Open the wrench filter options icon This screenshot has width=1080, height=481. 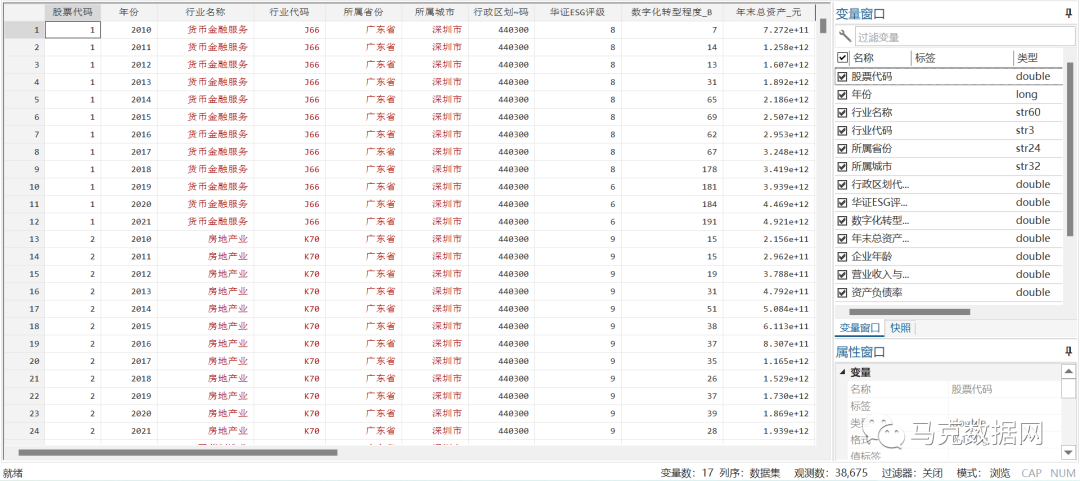(844, 37)
